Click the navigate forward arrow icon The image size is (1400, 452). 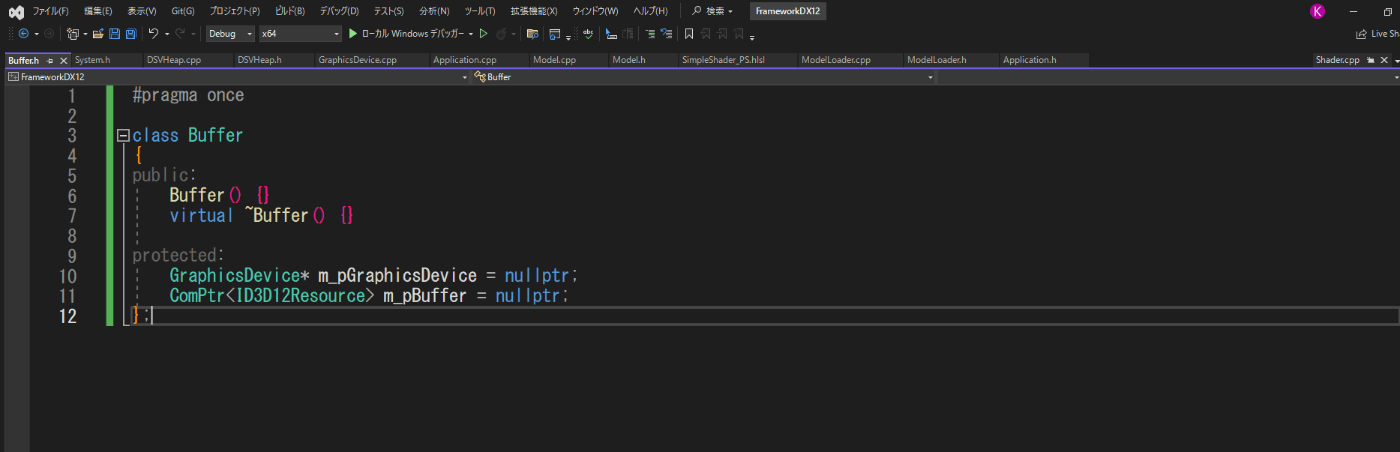pyautogui.click(x=48, y=33)
